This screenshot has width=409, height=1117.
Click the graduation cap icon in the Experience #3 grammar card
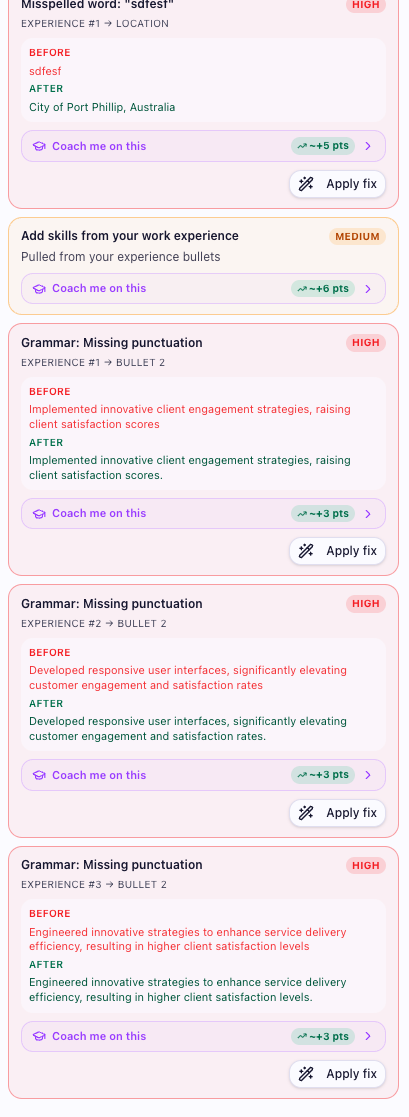(39, 1037)
